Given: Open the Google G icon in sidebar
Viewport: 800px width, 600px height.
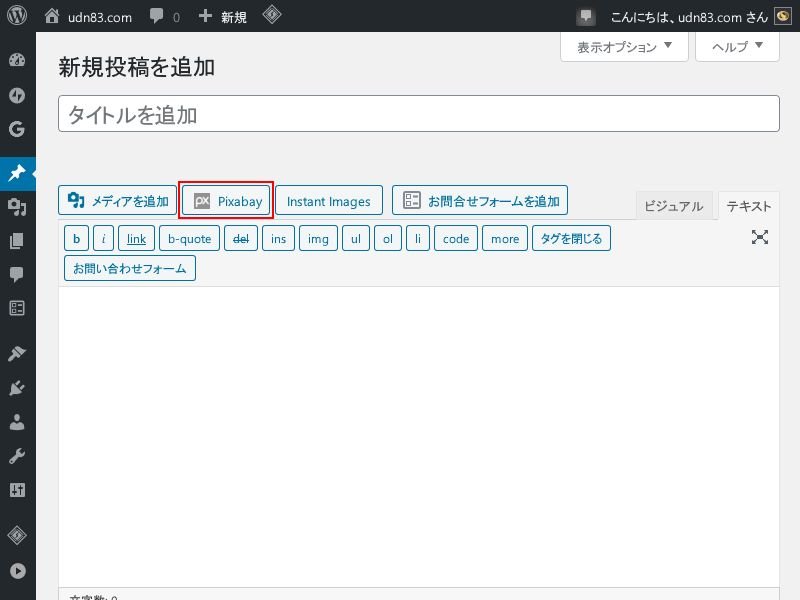Looking at the screenshot, I should point(17,129).
